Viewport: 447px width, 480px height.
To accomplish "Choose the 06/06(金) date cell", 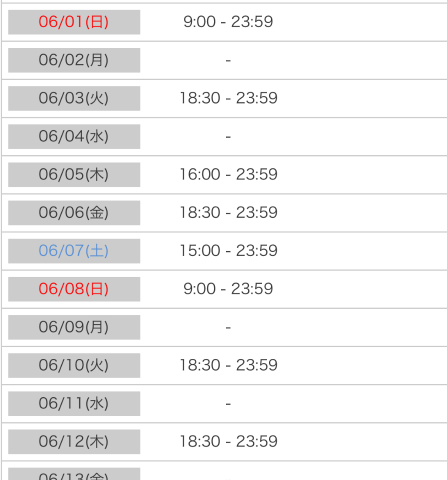I will pos(74,213).
